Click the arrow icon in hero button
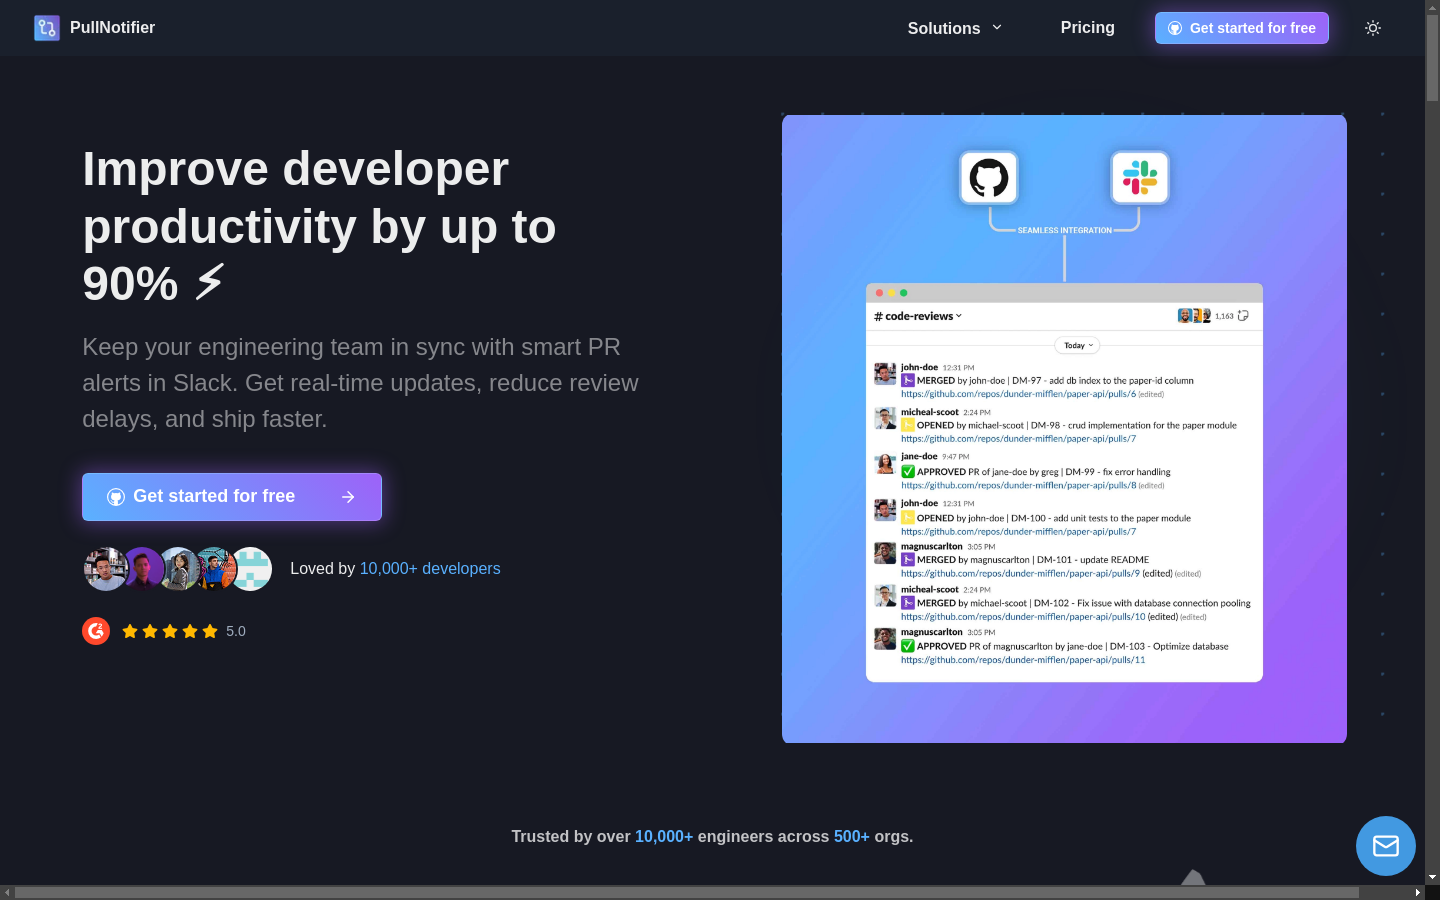 pyautogui.click(x=348, y=497)
